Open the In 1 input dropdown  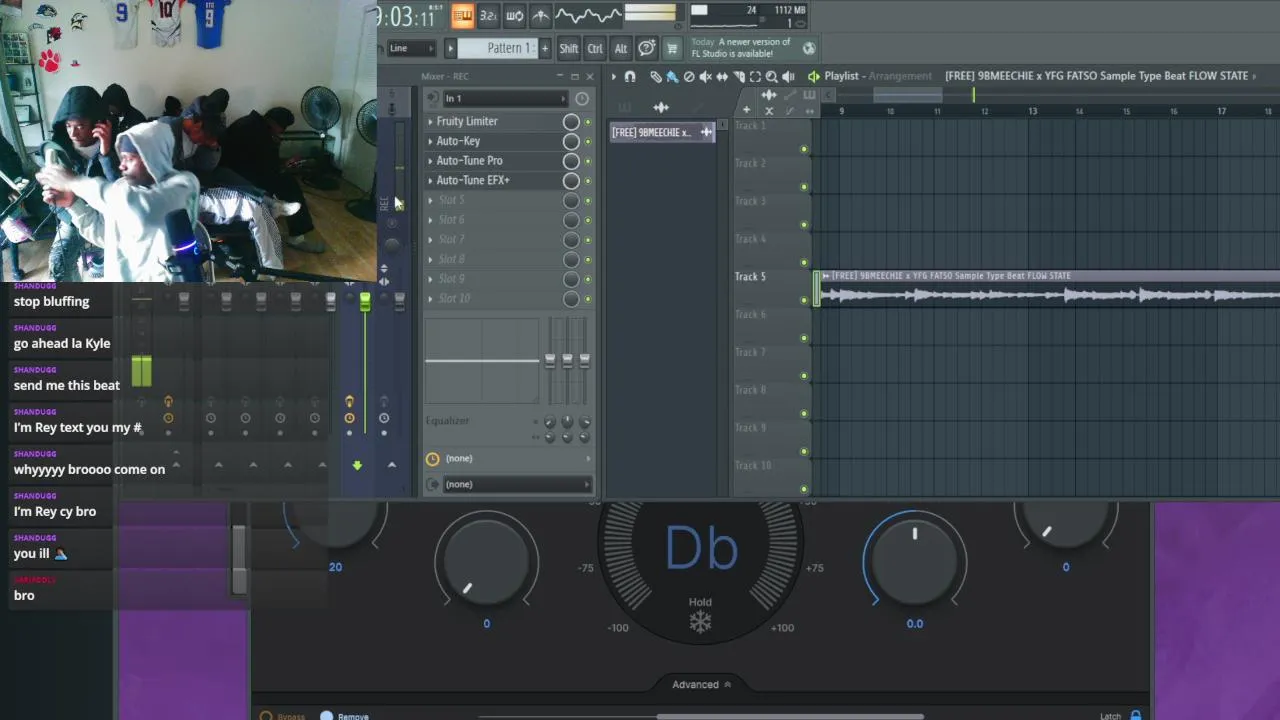505,98
